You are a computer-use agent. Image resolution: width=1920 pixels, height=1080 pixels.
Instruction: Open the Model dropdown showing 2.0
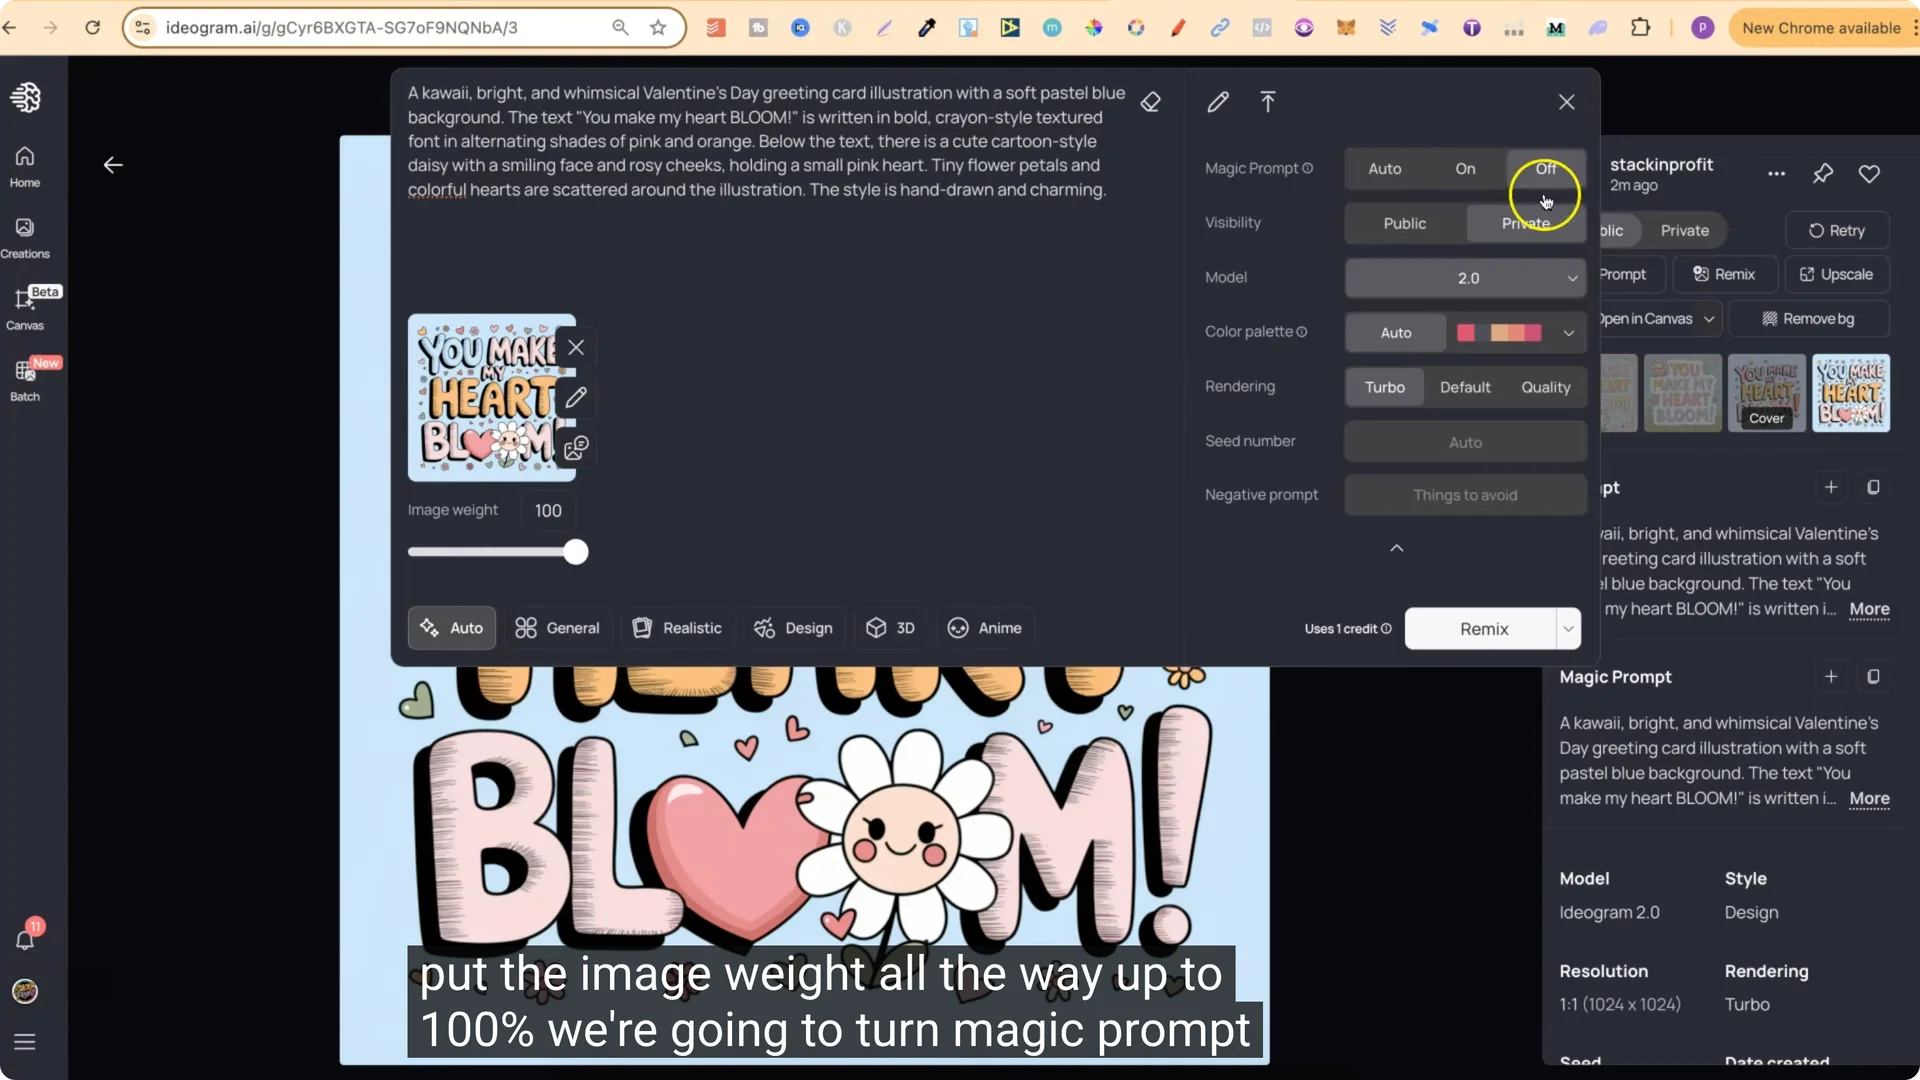1464,278
